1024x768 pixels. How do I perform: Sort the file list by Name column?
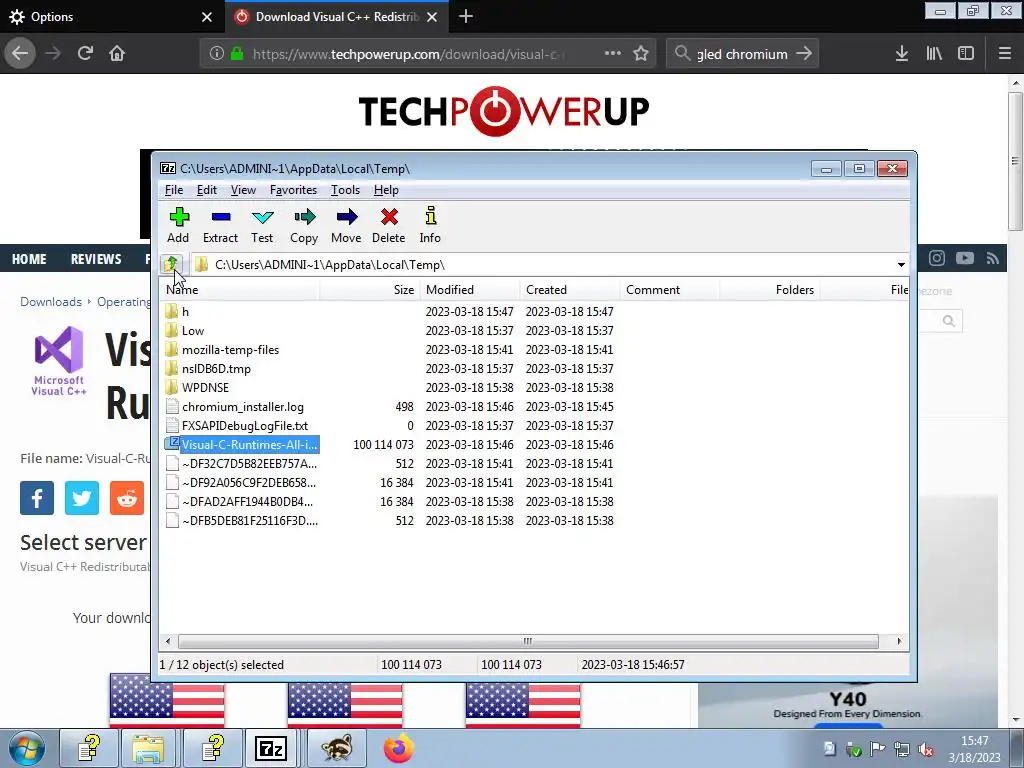click(x=240, y=290)
